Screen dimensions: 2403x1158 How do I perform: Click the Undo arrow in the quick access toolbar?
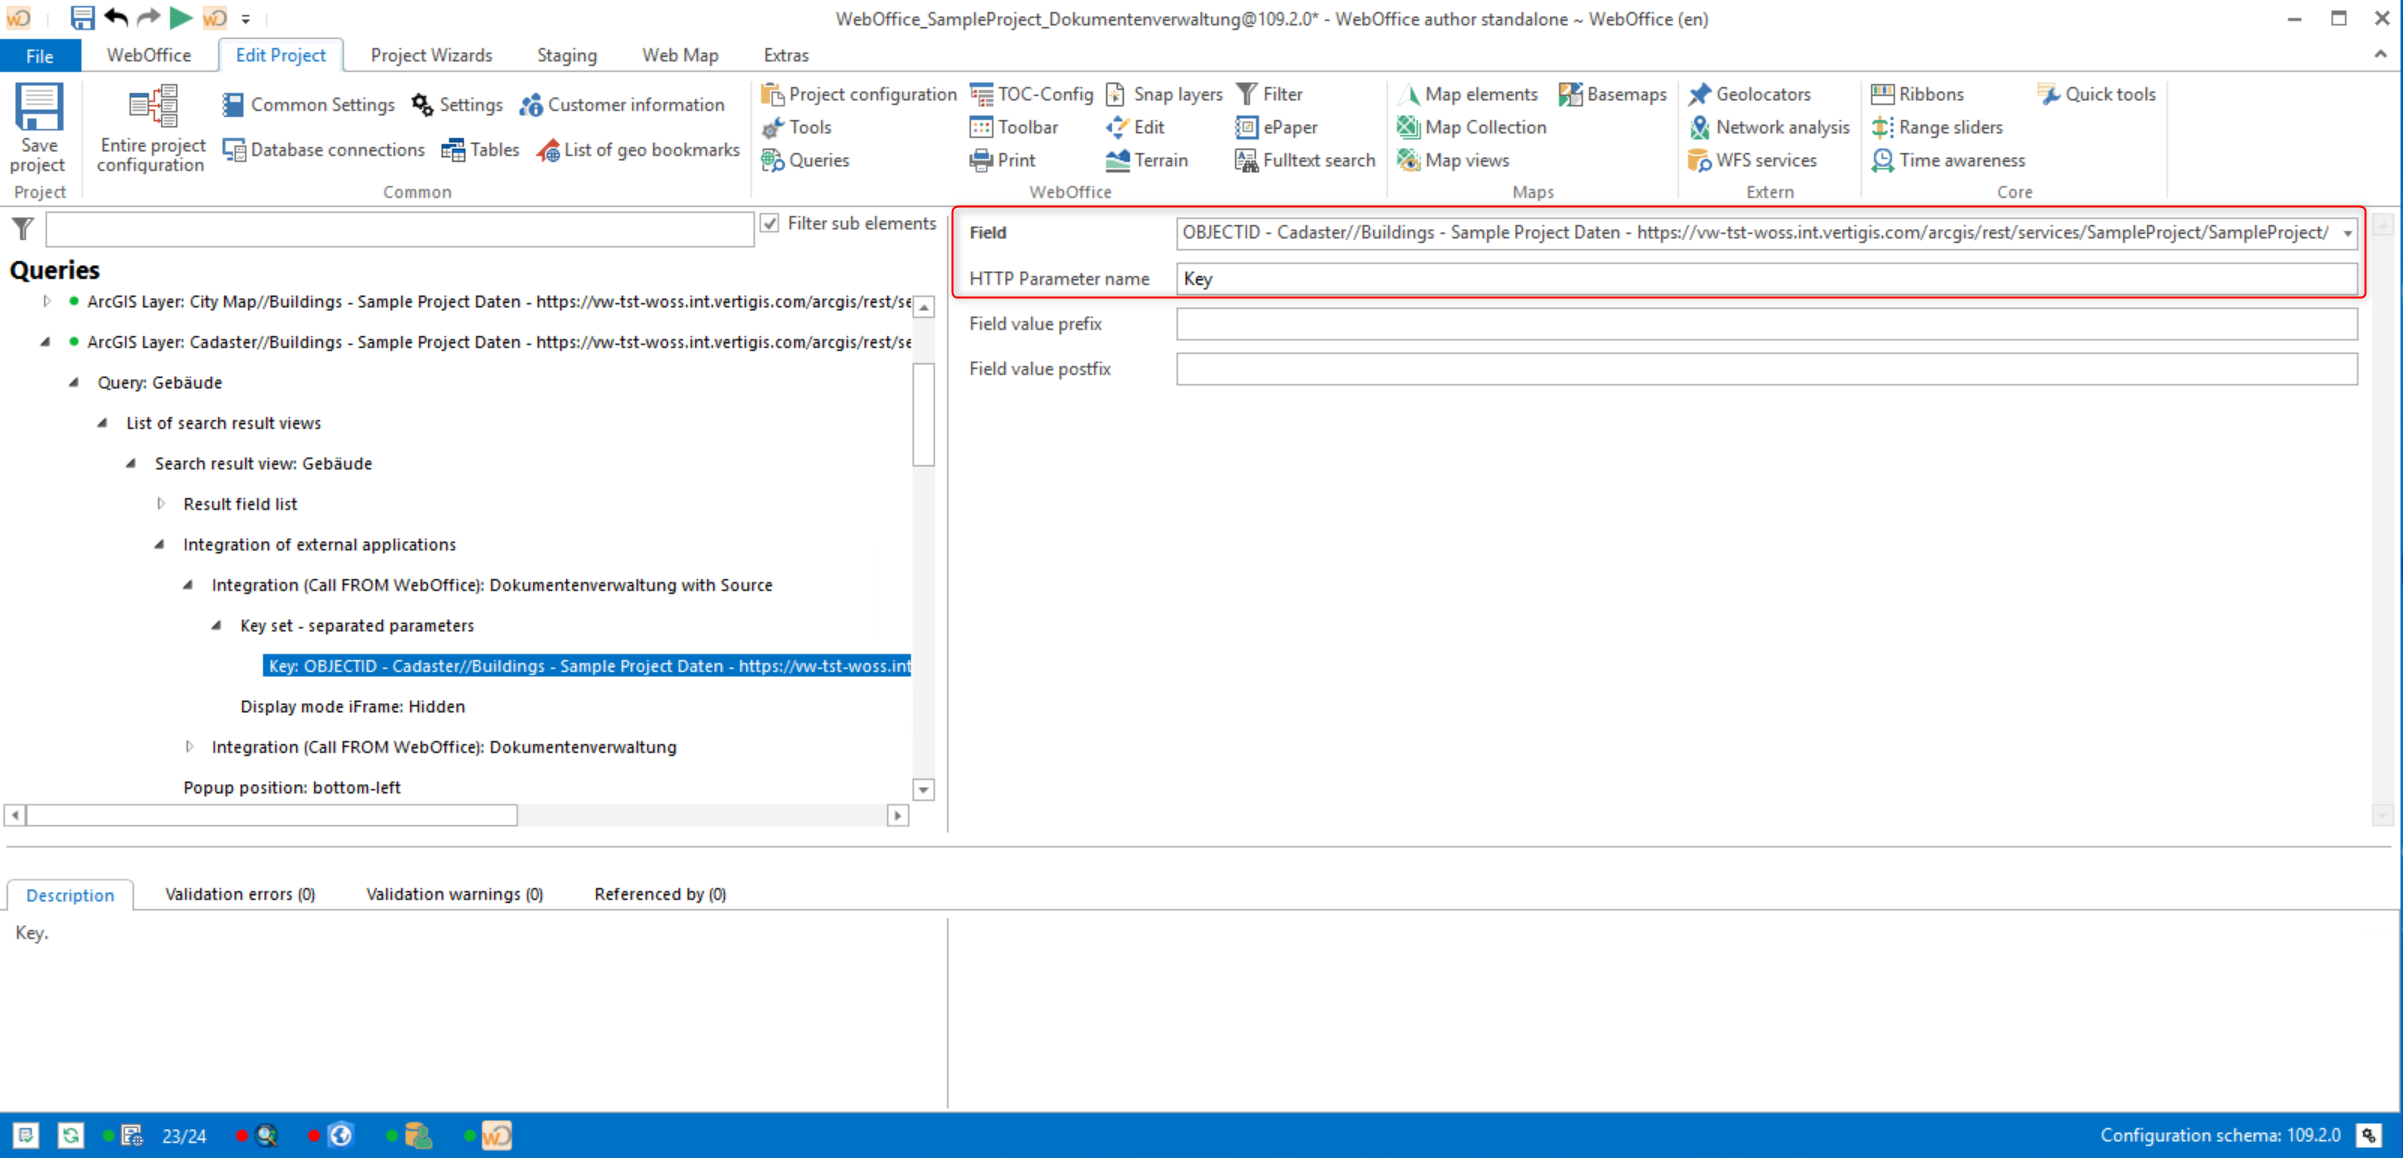pyautogui.click(x=115, y=16)
